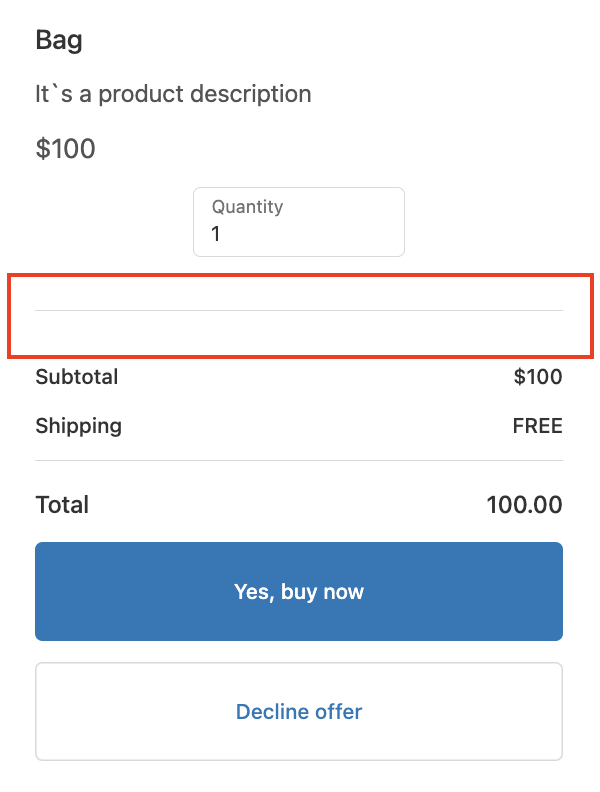Click the Quantity field label
The height and width of the screenshot is (792, 600).
[x=247, y=207]
